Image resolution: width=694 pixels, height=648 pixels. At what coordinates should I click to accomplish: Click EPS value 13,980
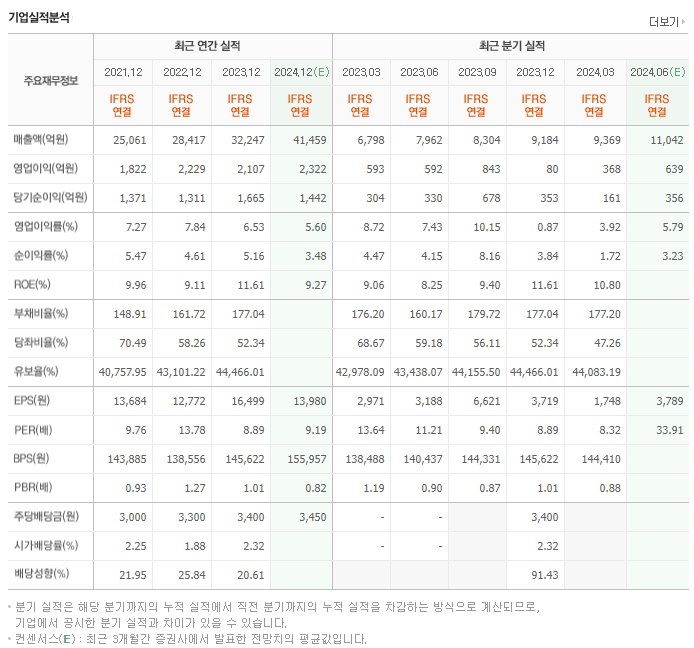[x=310, y=401]
